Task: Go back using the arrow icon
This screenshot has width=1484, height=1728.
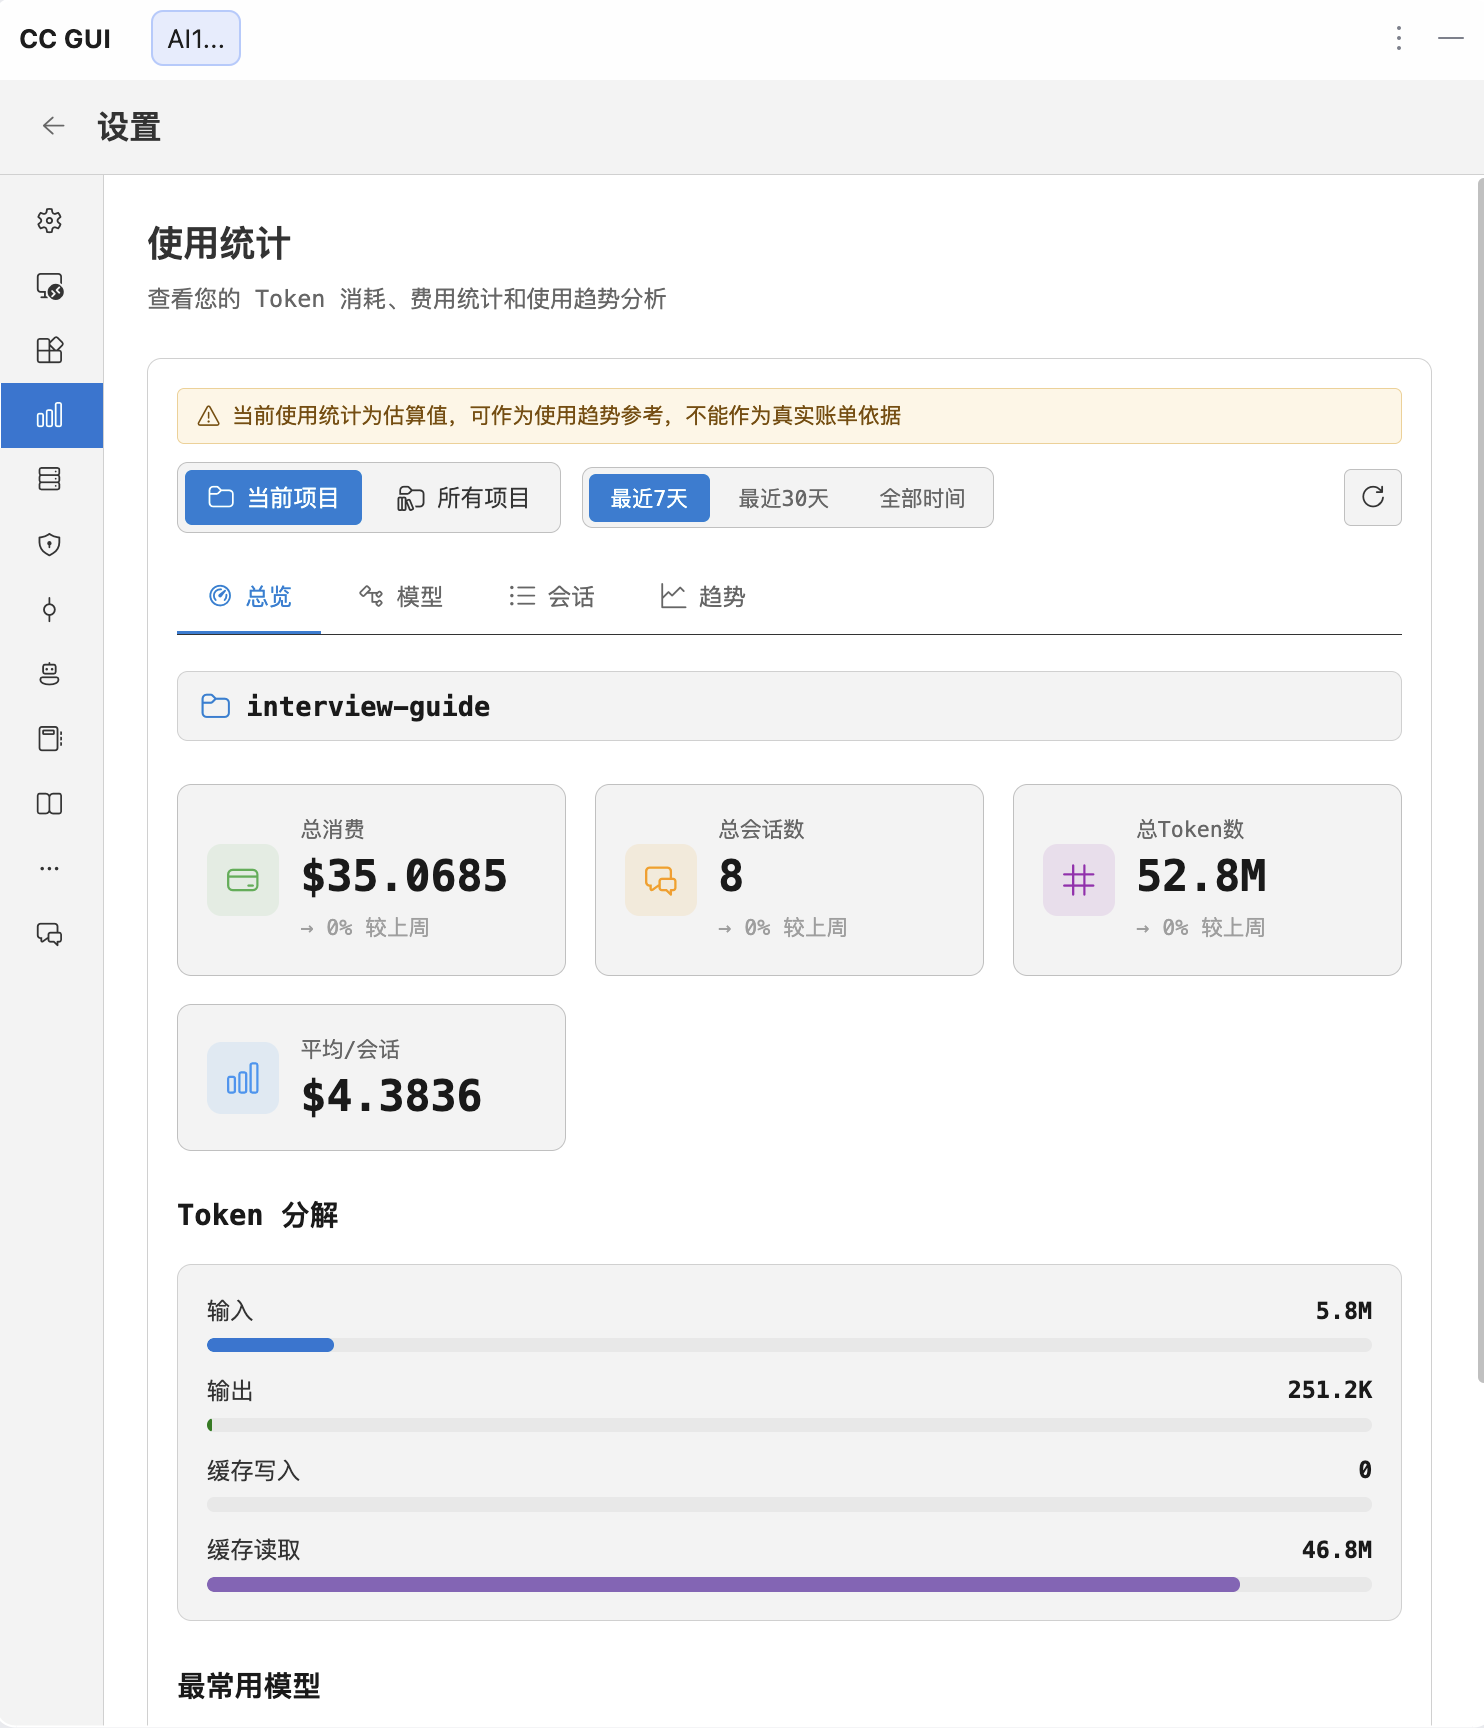Action: [x=54, y=126]
